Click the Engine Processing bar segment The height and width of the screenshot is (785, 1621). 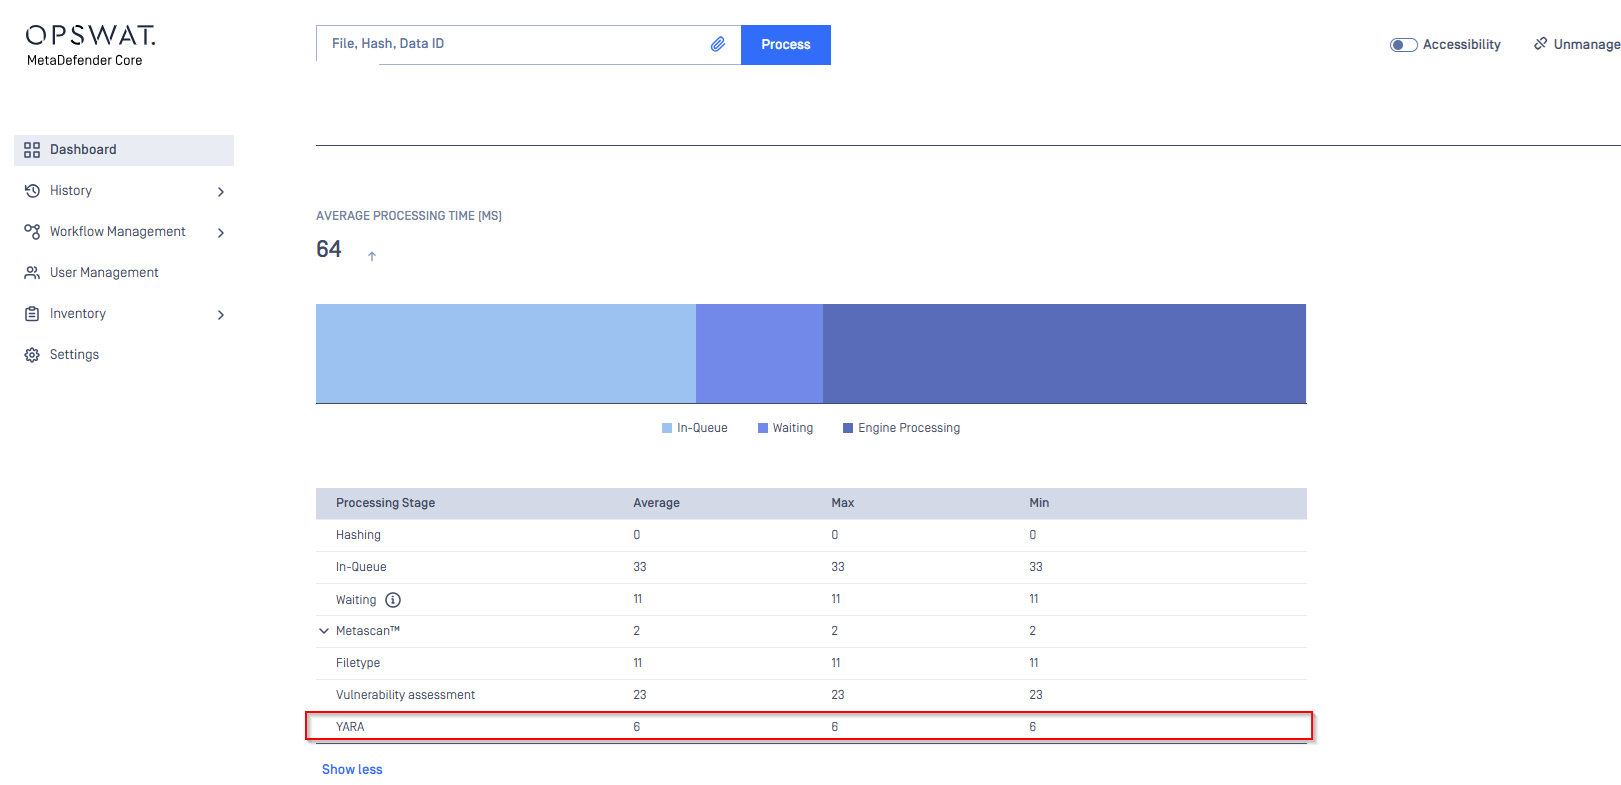pos(1064,354)
